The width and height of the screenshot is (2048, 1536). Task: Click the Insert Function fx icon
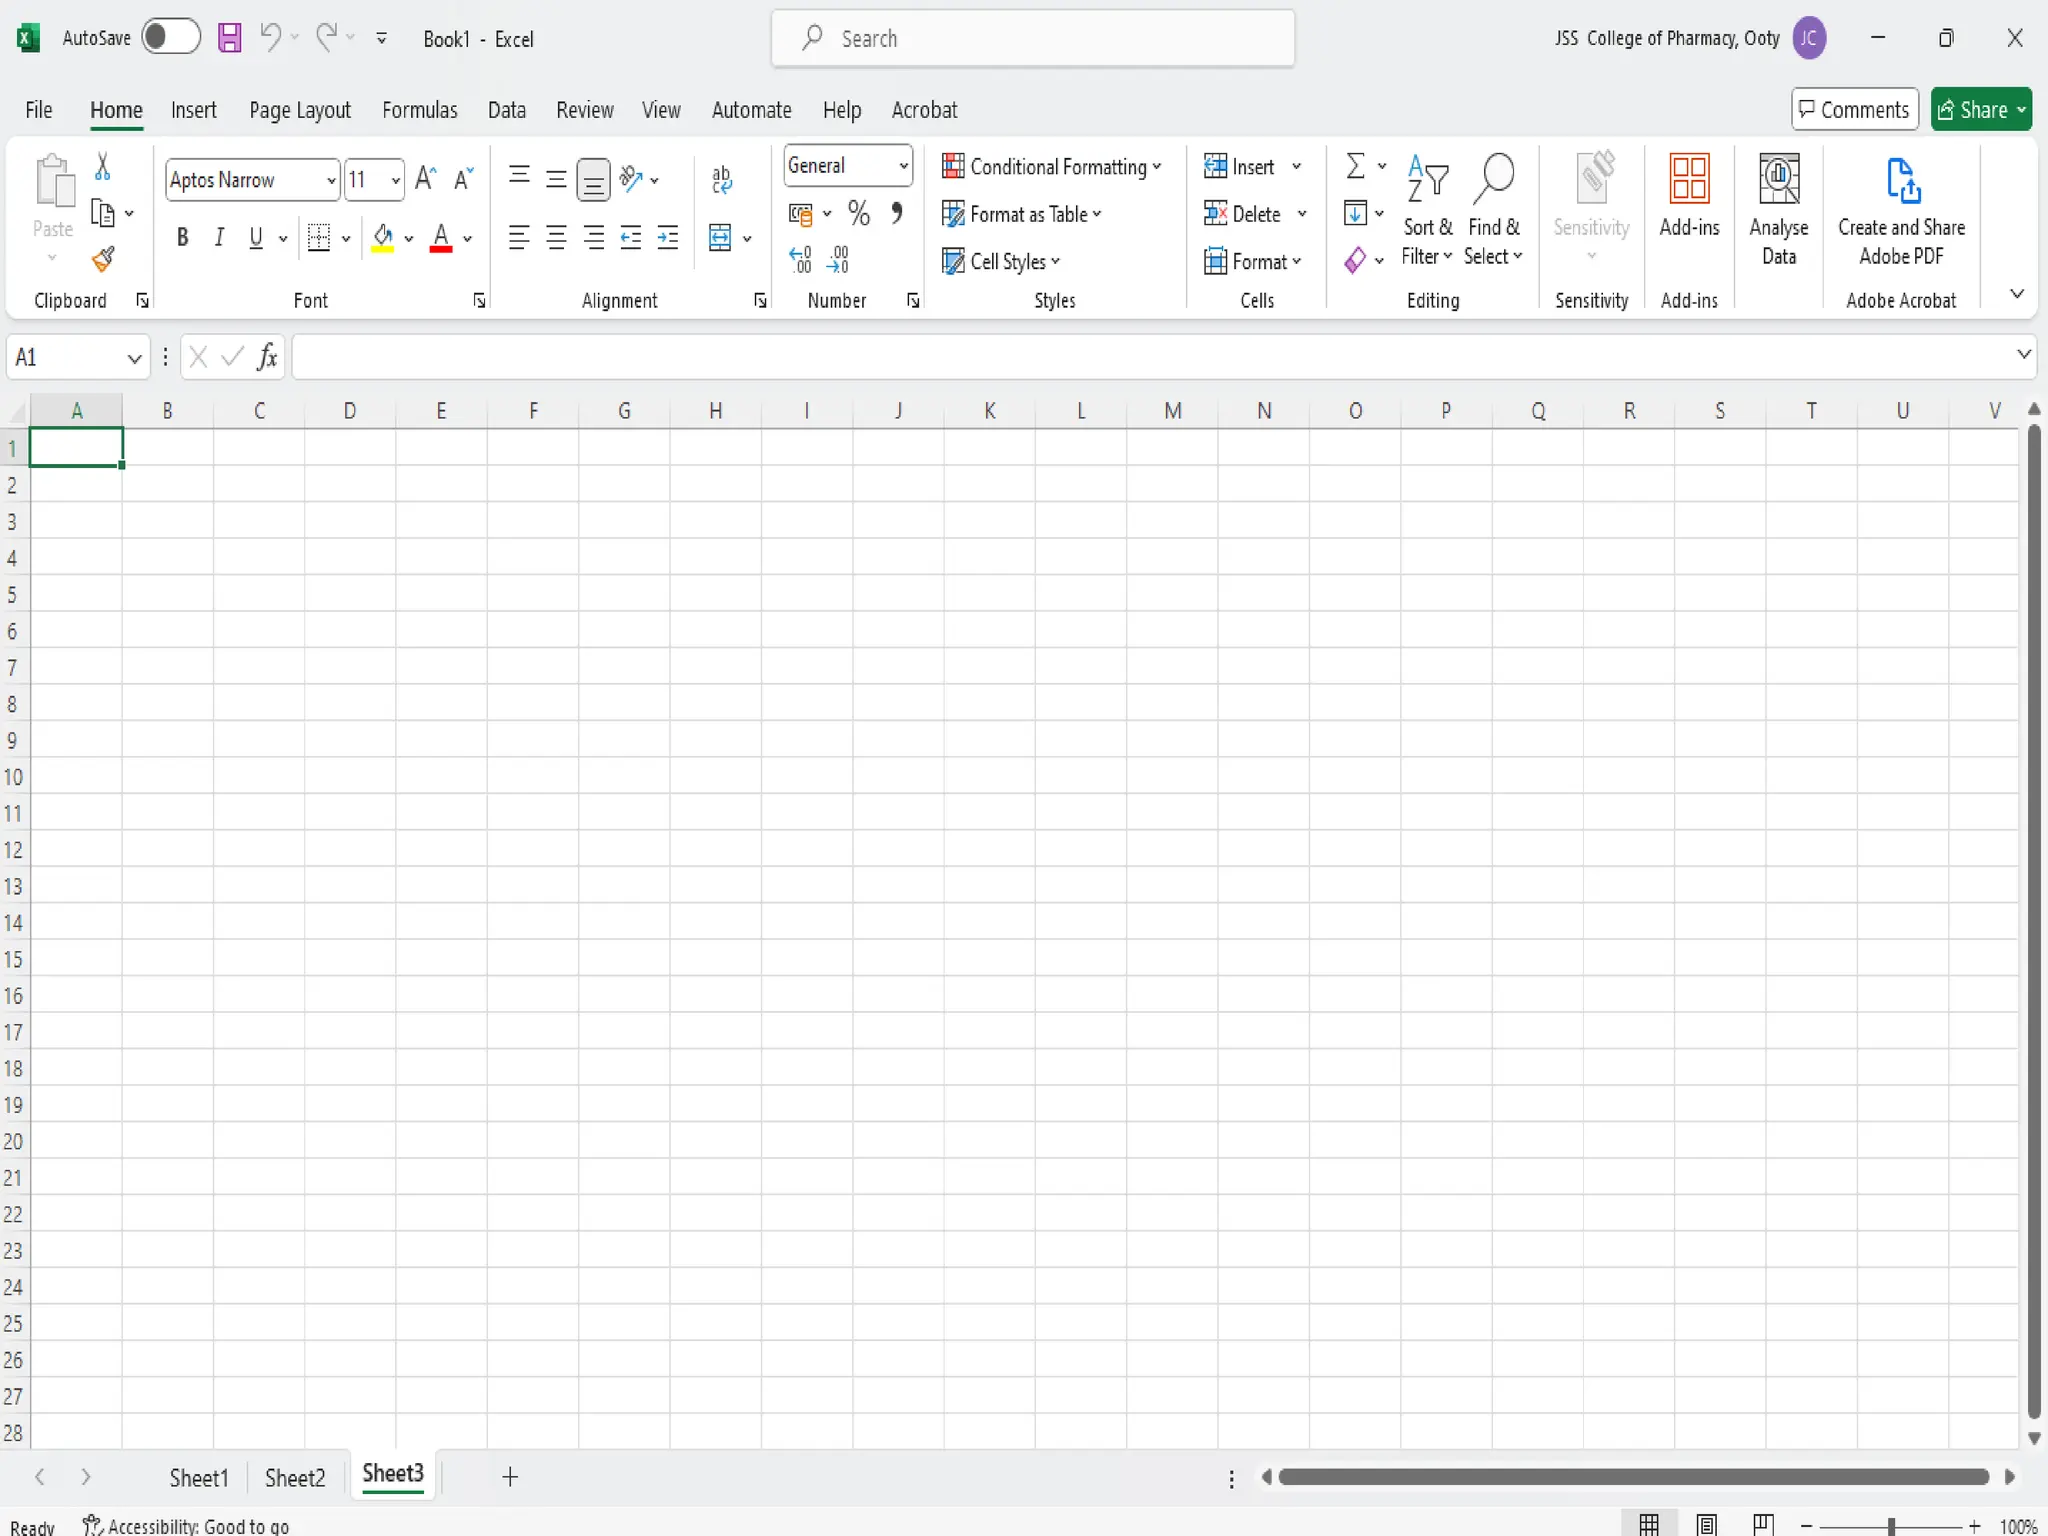tap(267, 357)
